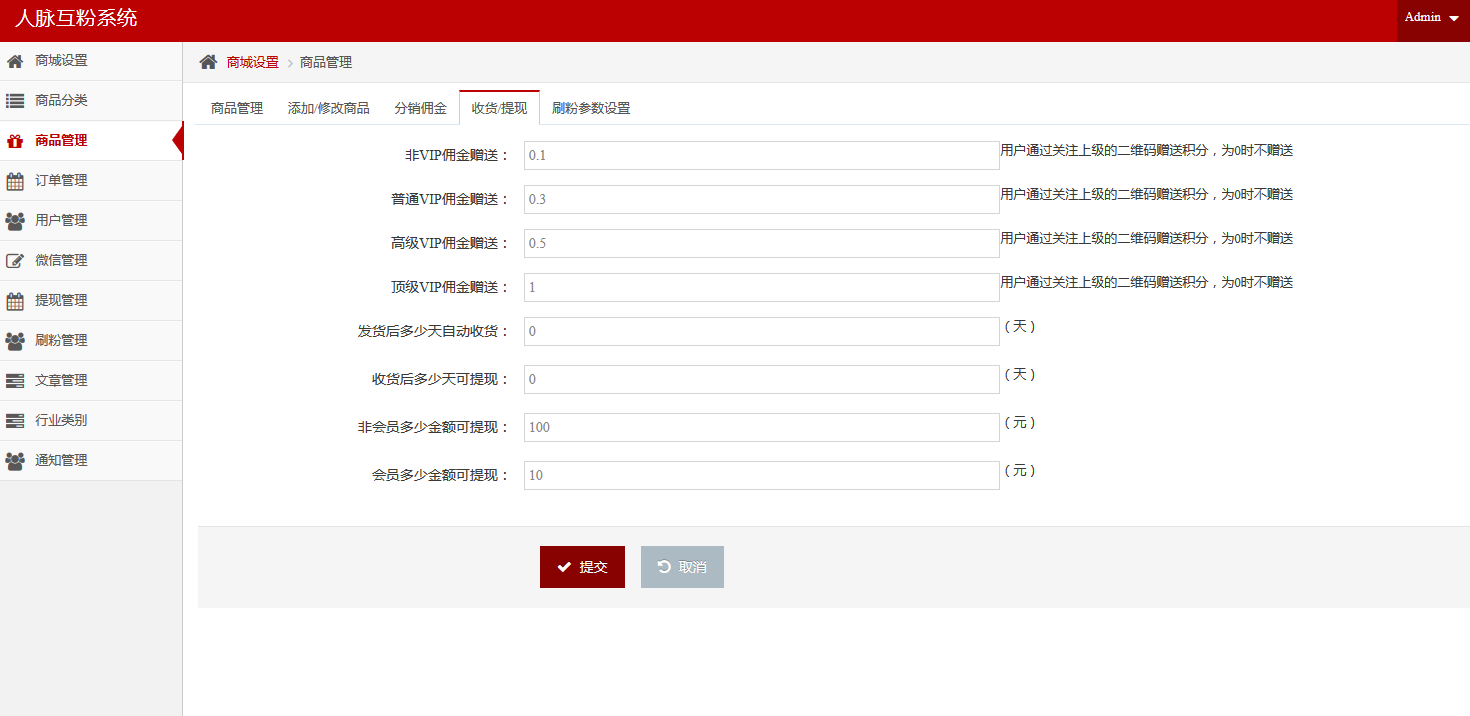Open the Admin user dropdown menu
The height and width of the screenshot is (716, 1470).
coord(1432,18)
